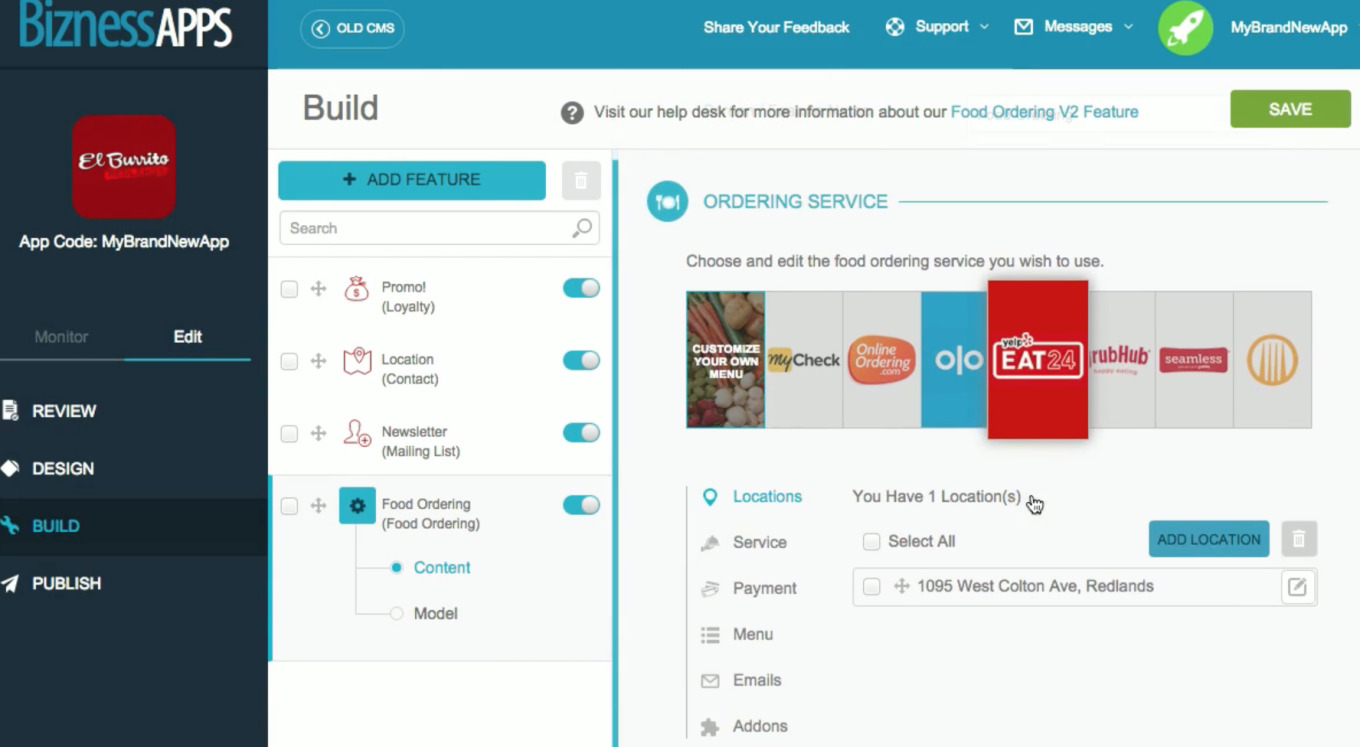Click the search magnifier icon

point(582,228)
